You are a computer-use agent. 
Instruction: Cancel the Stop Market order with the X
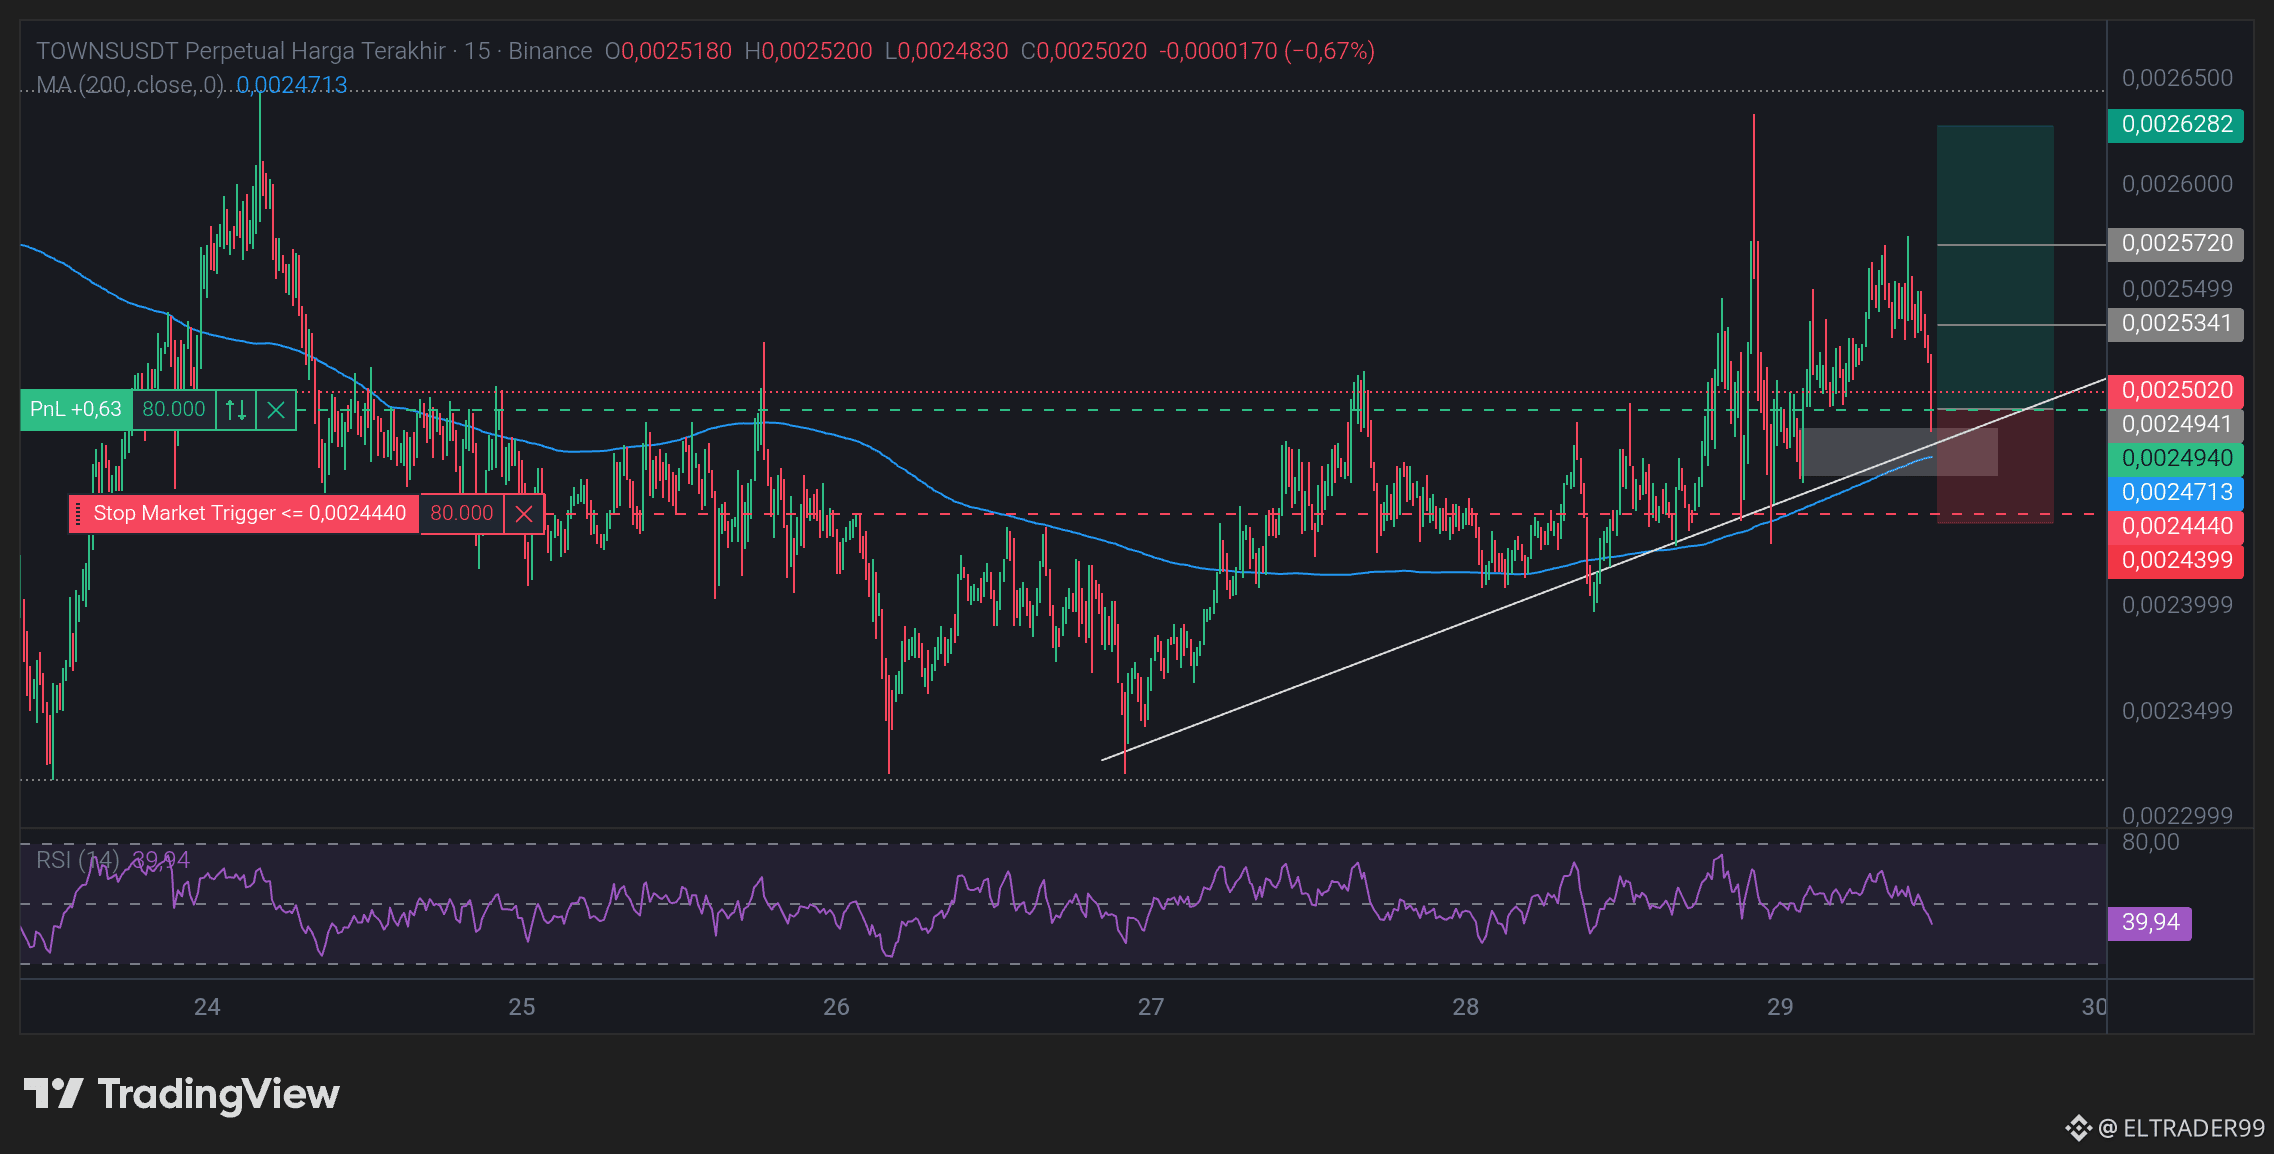click(524, 514)
